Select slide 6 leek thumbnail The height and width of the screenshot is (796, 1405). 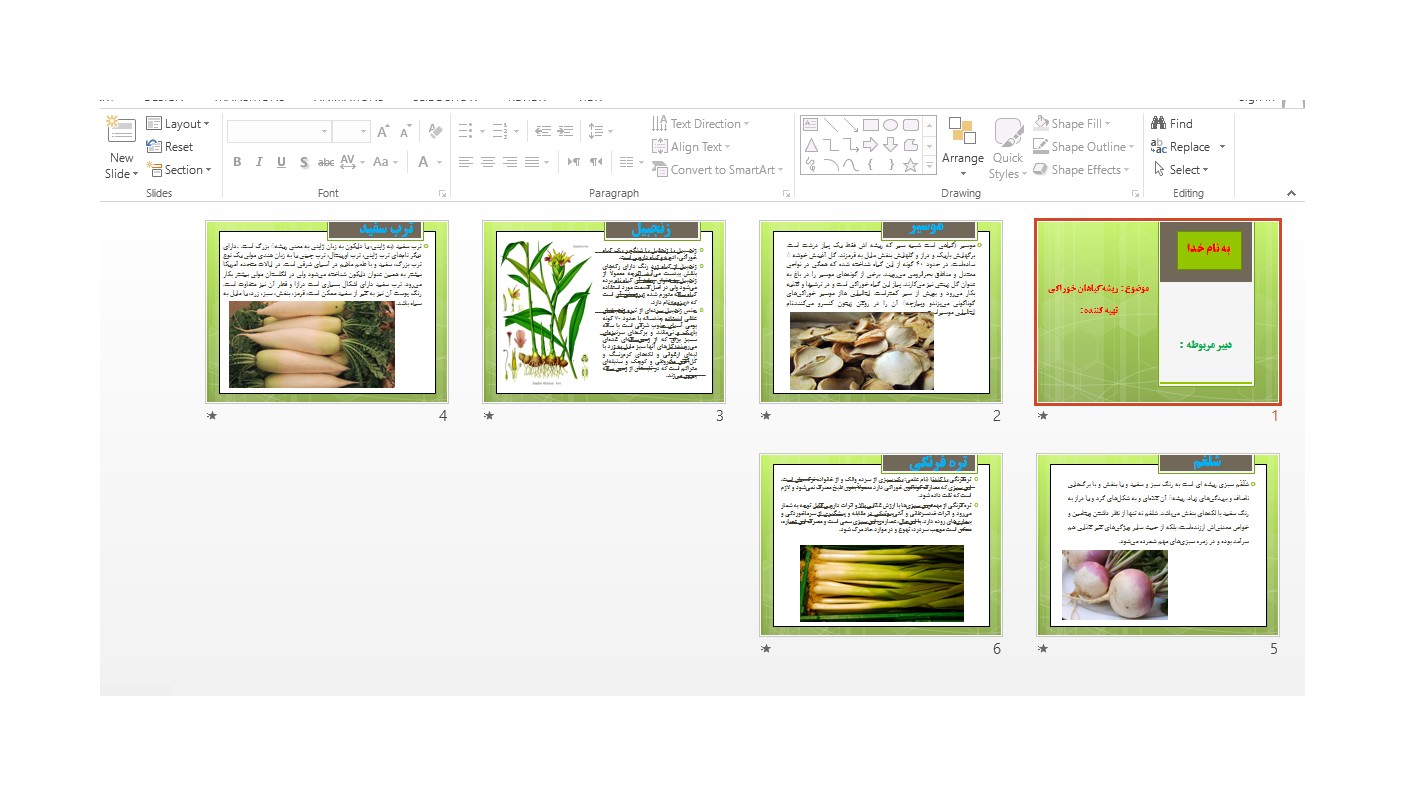pyautogui.click(x=881, y=545)
